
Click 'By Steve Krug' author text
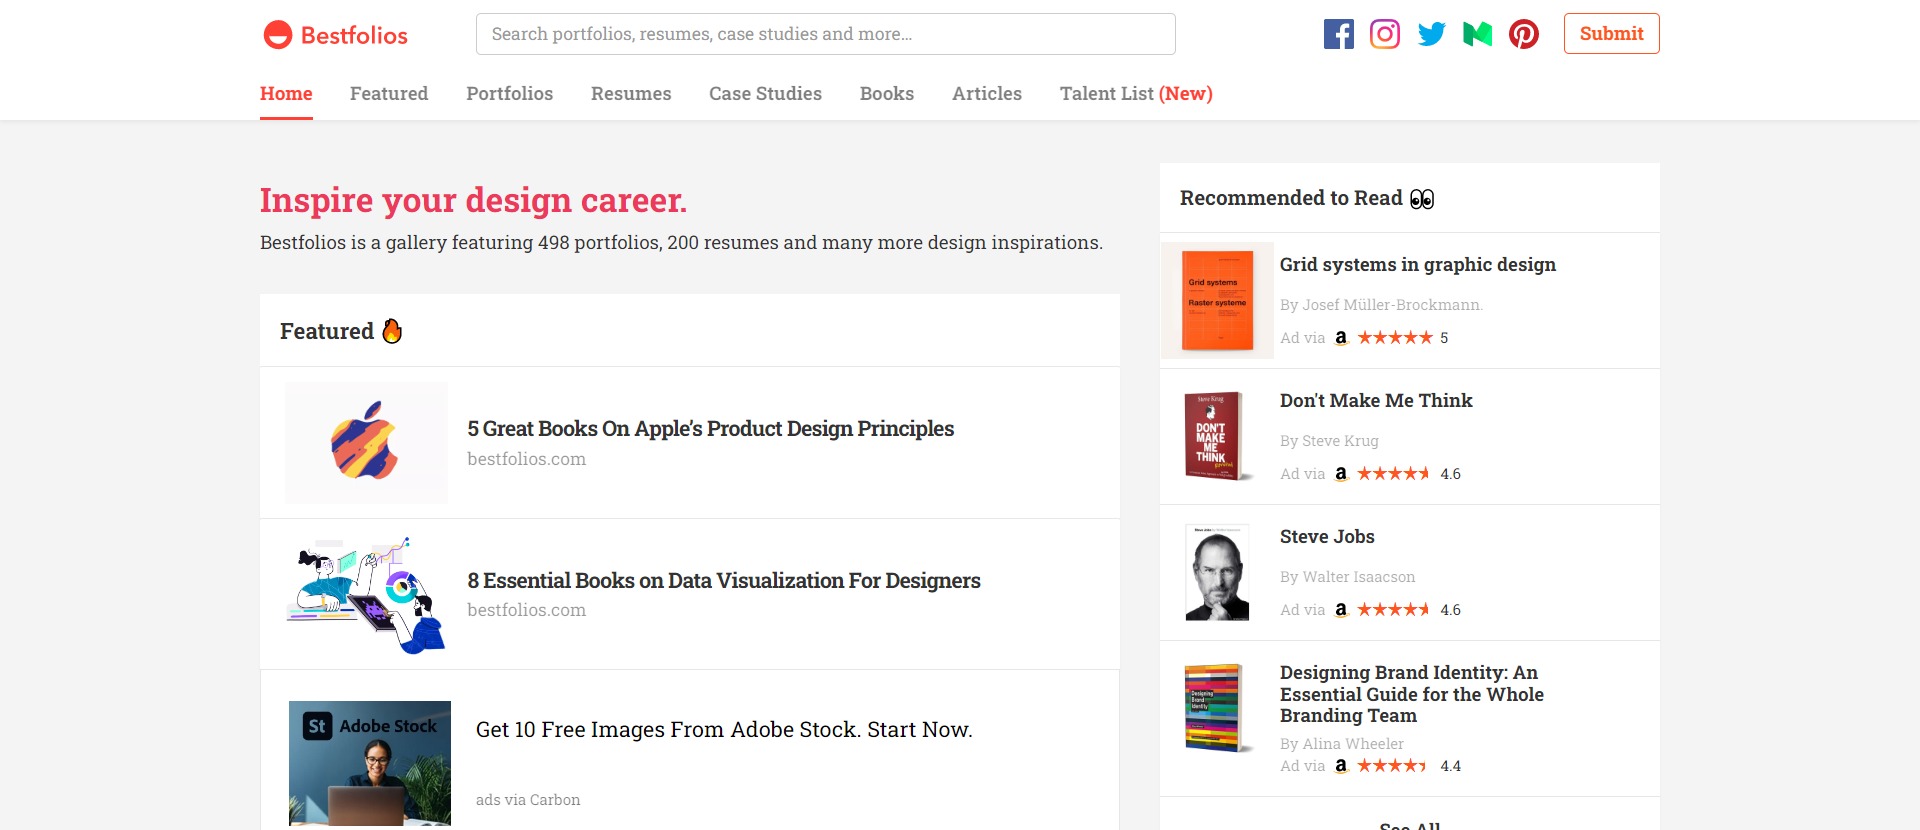coord(1329,441)
